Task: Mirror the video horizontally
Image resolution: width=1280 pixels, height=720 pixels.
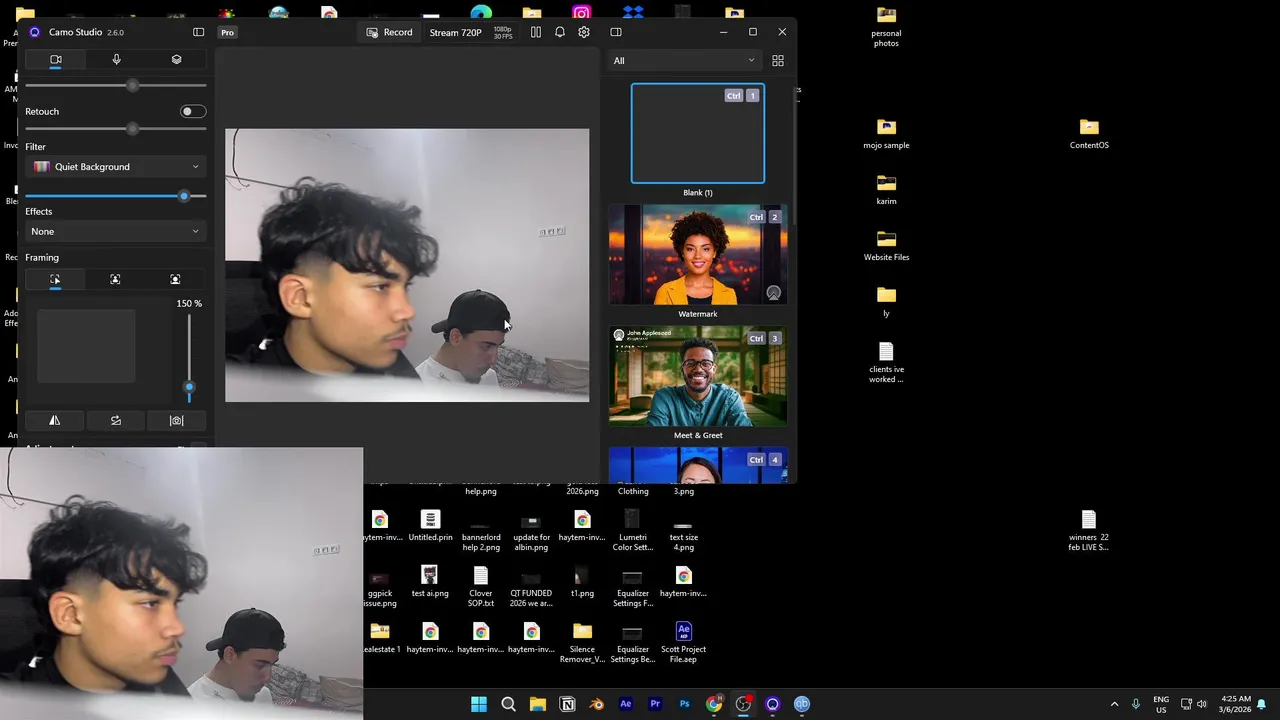Action: pyautogui.click(x=55, y=420)
